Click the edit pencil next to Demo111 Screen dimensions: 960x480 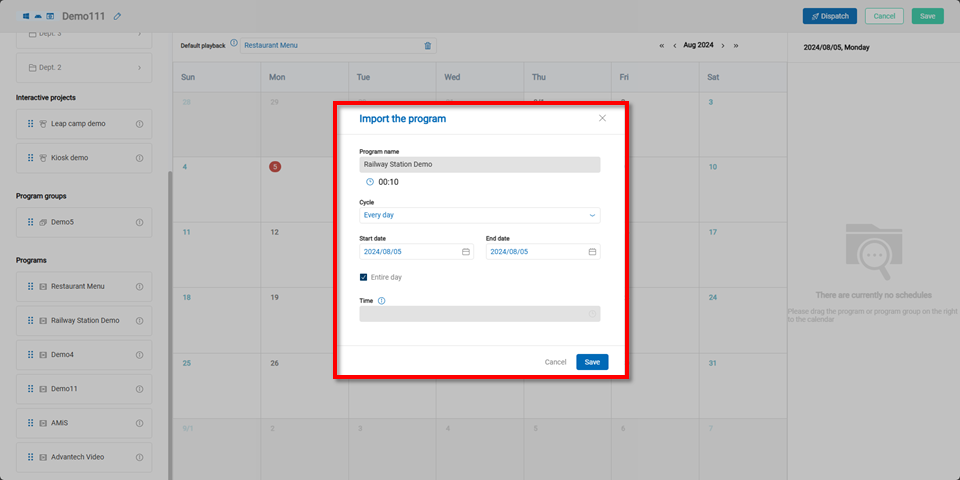(x=118, y=16)
